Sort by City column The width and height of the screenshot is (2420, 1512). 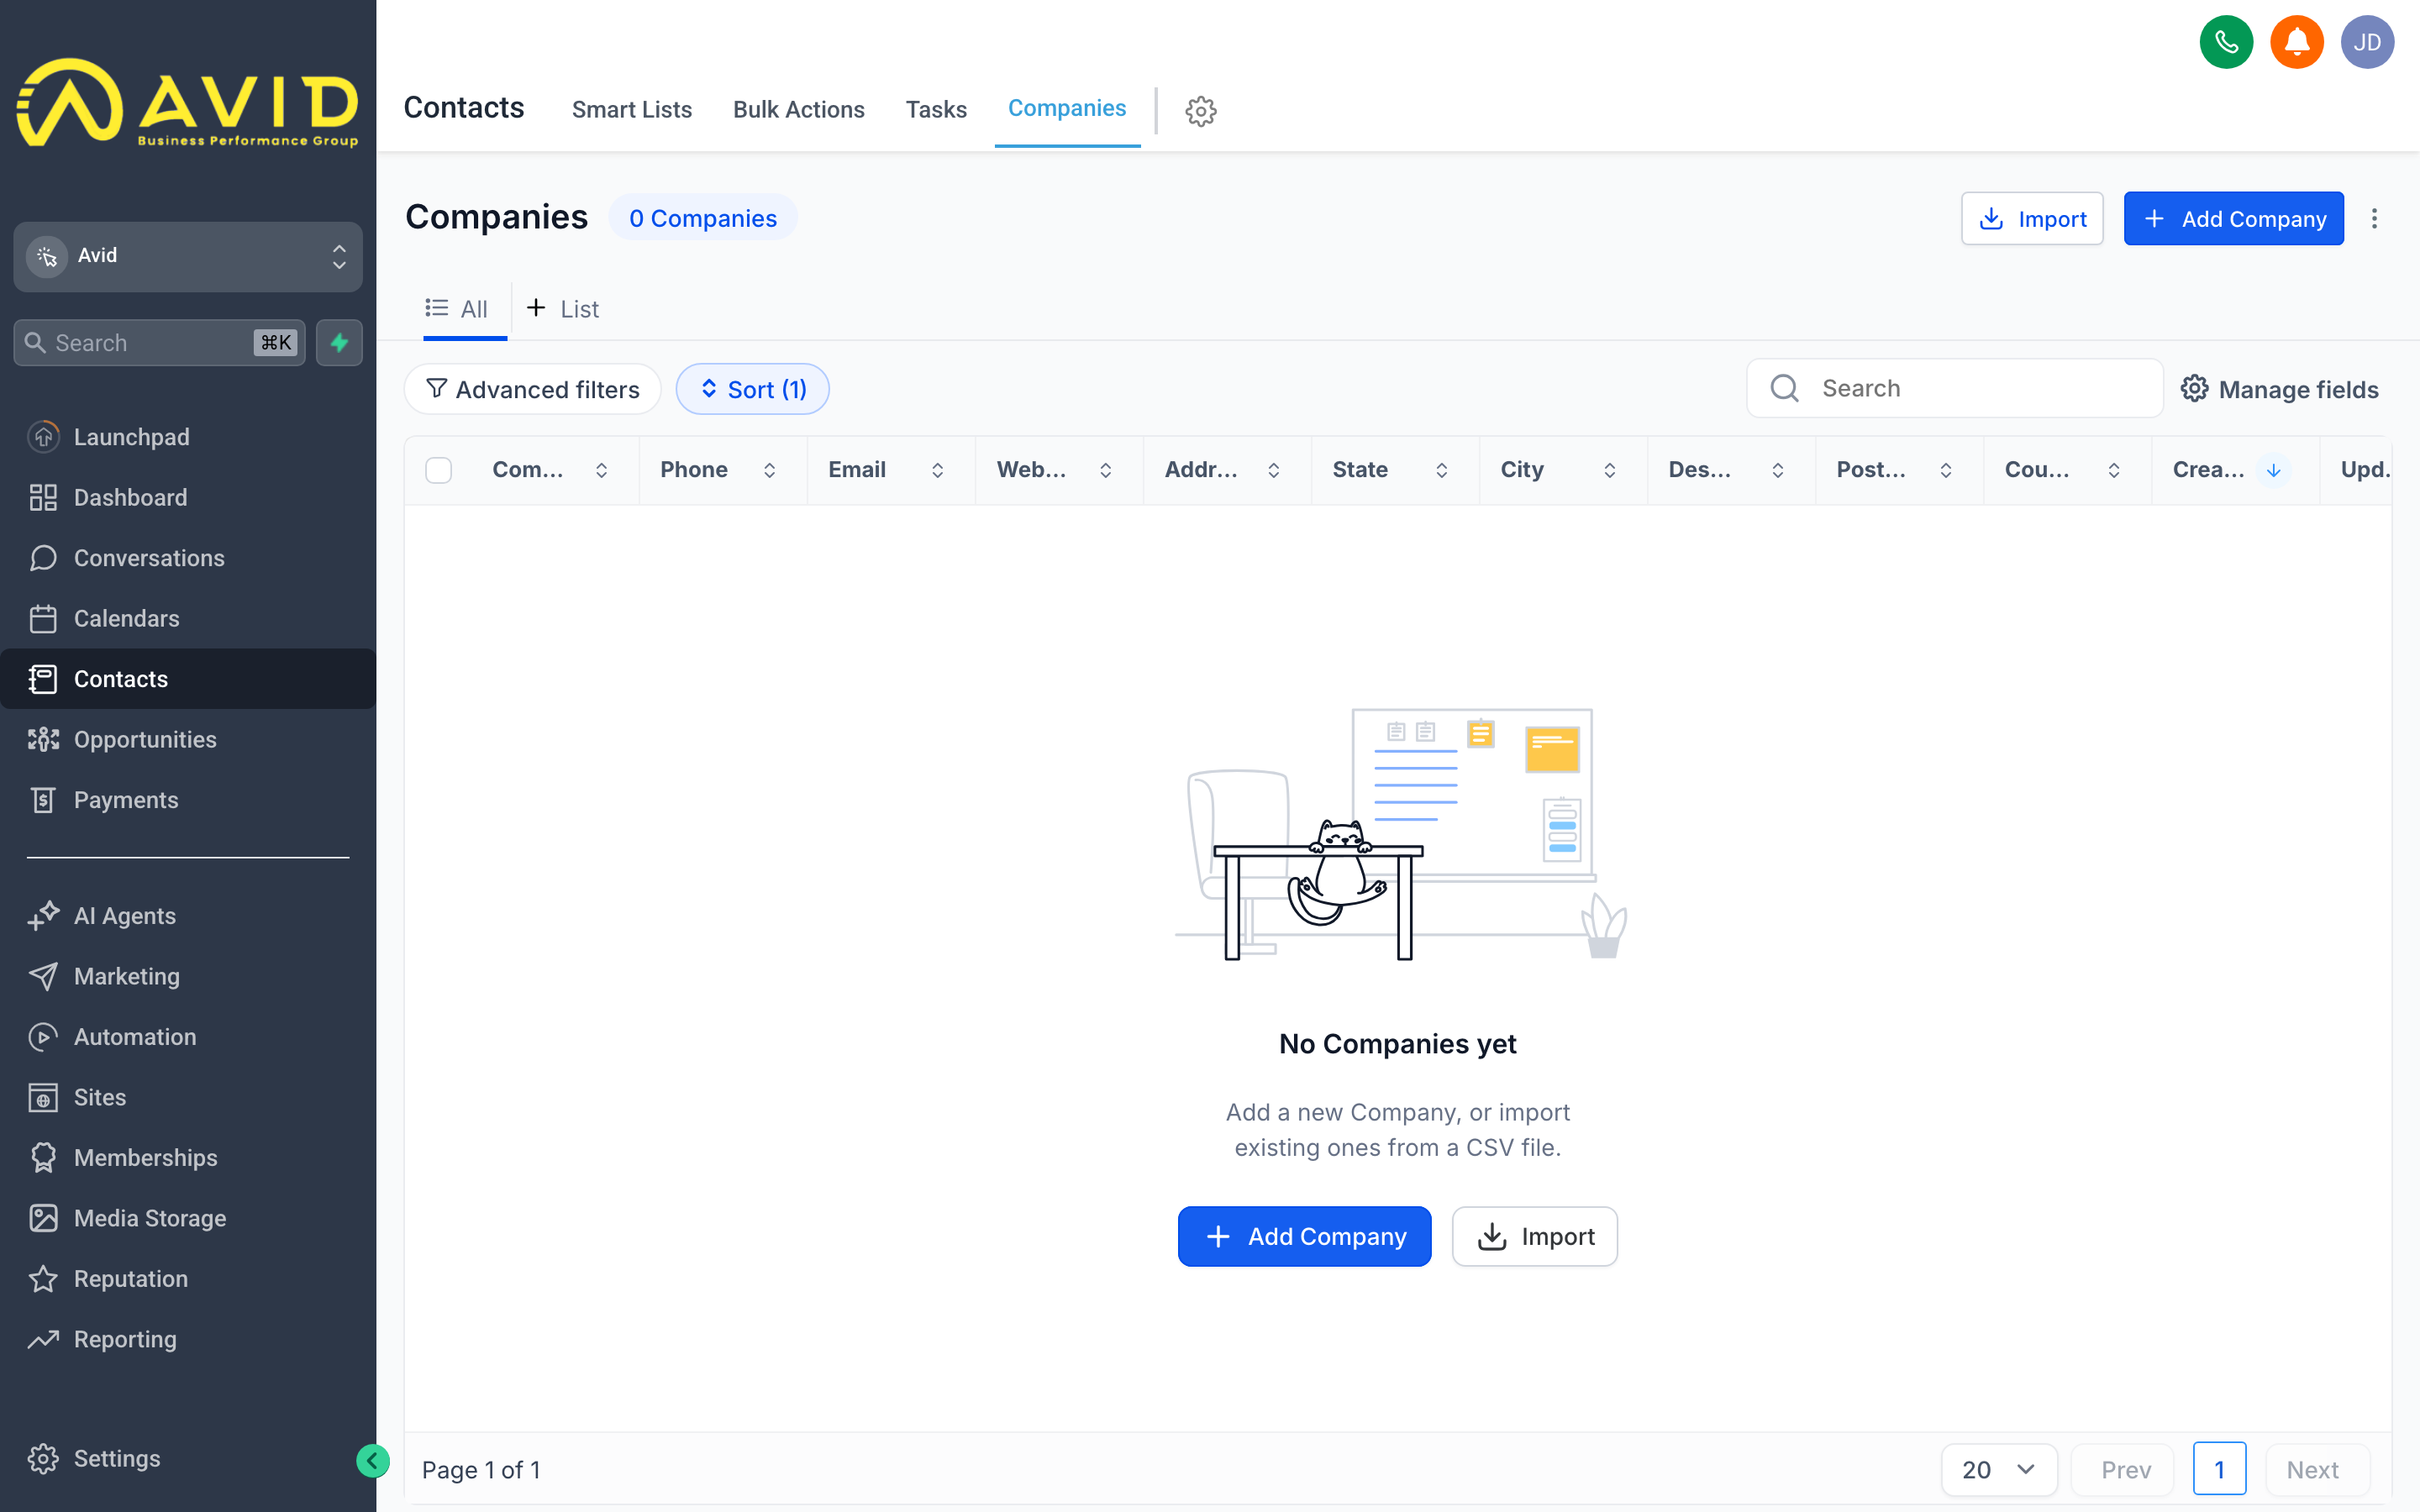1609,470
